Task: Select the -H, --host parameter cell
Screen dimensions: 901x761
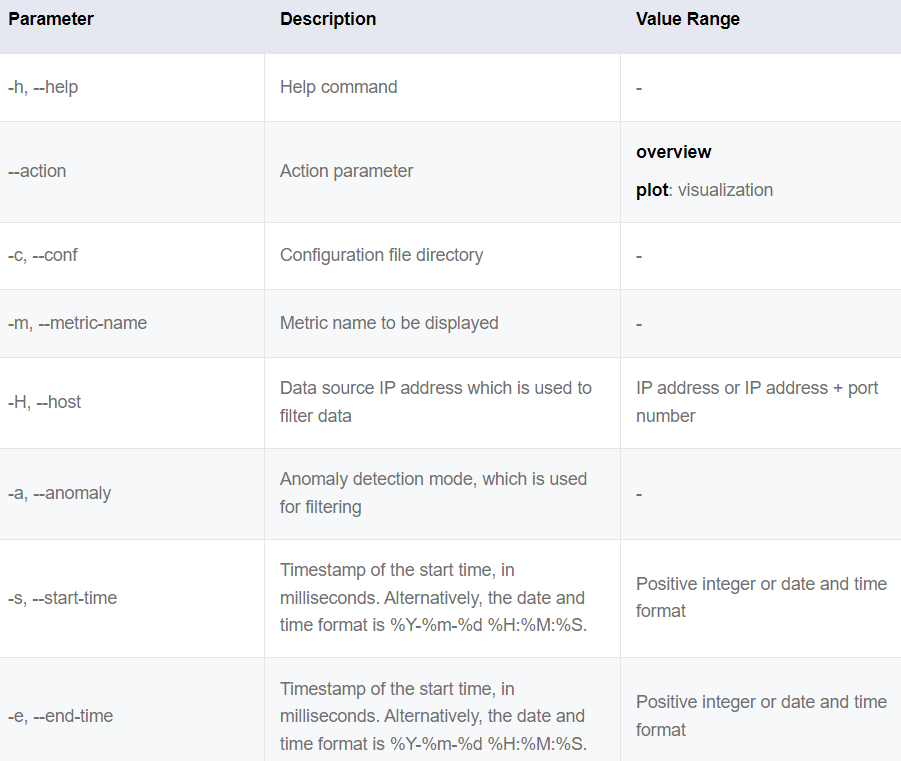Action: 45,402
